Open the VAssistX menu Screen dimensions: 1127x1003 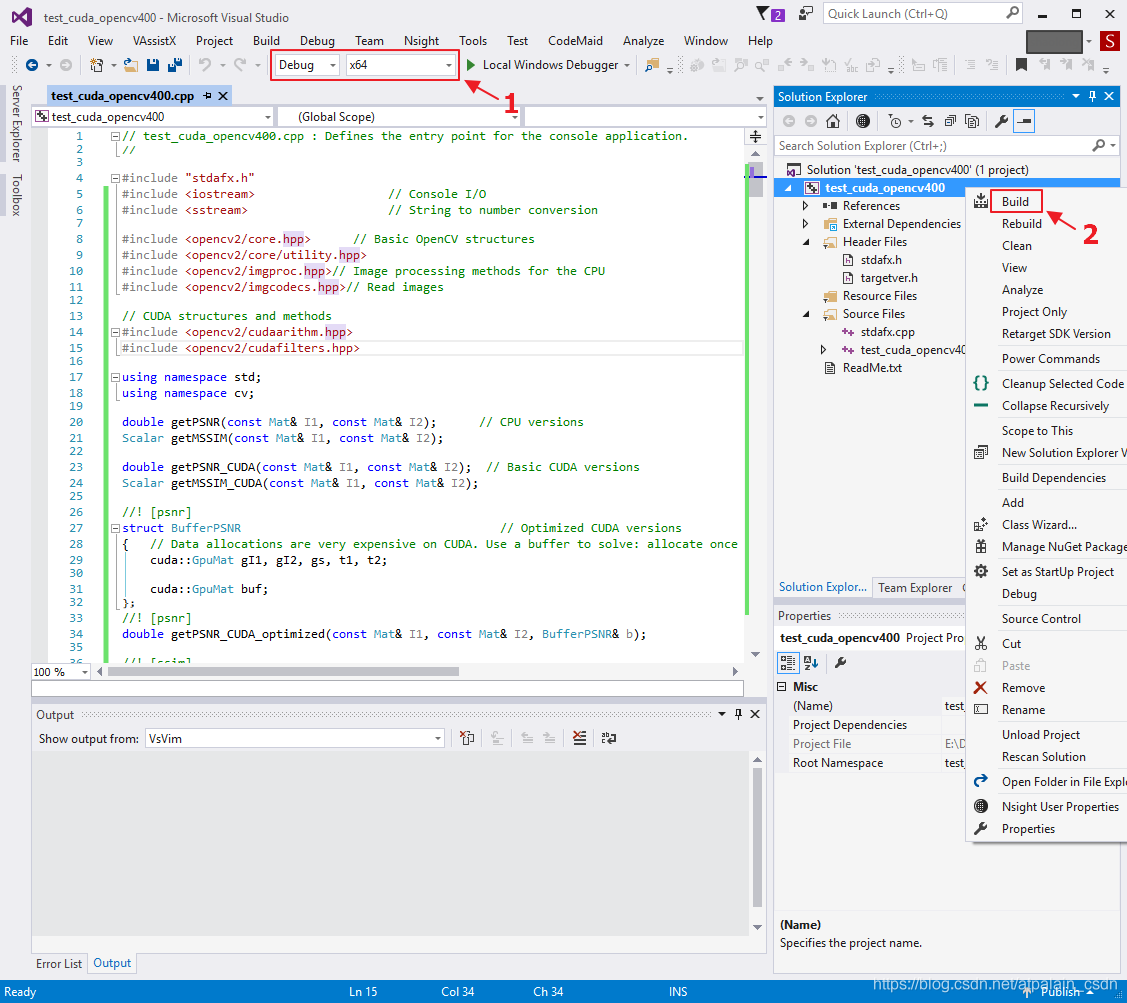click(155, 41)
